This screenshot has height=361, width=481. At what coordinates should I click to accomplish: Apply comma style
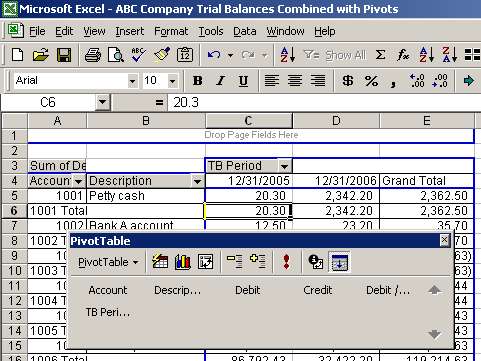coord(393,82)
